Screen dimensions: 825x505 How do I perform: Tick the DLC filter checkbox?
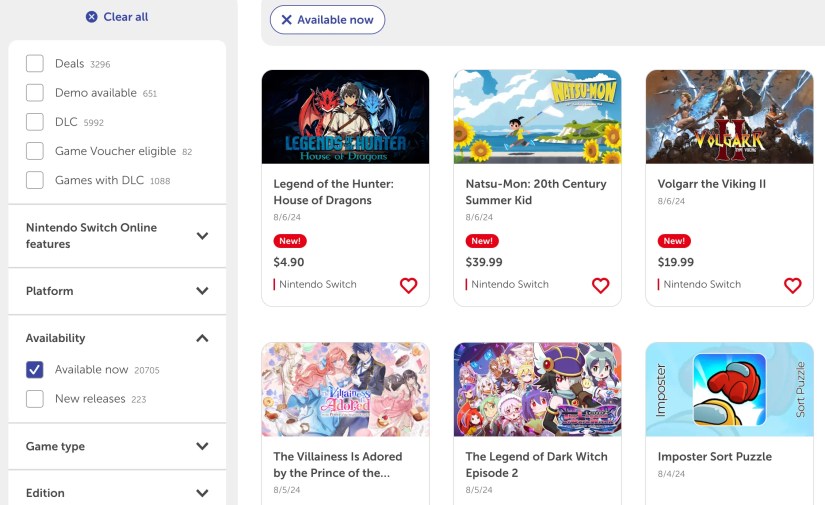click(x=35, y=122)
